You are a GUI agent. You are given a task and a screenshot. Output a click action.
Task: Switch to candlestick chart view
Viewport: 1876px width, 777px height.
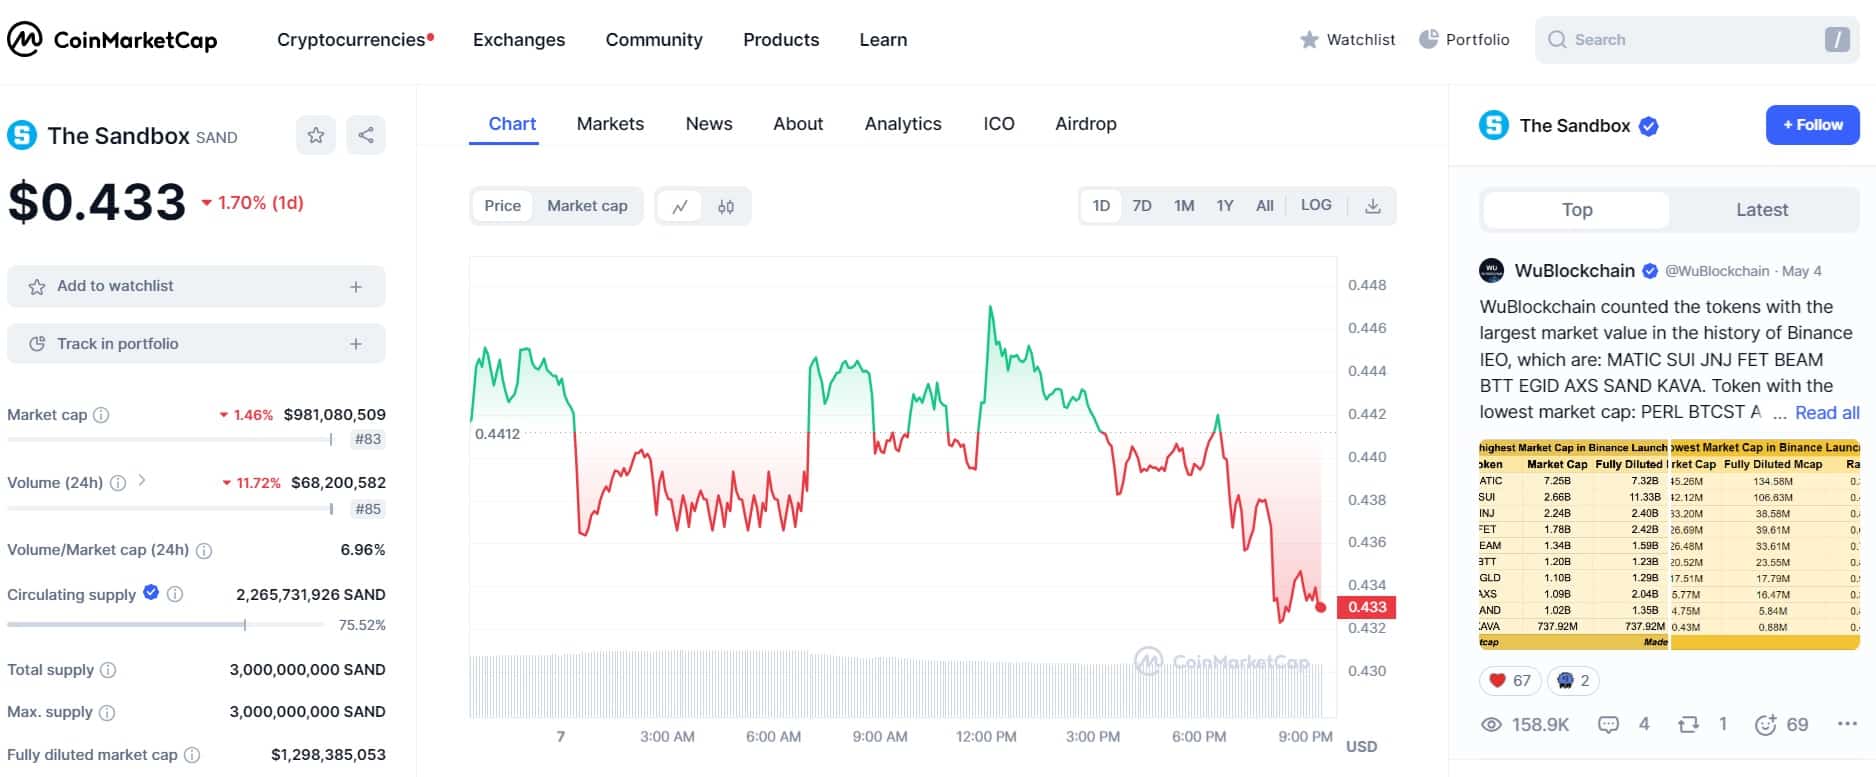(x=726, y=206)
